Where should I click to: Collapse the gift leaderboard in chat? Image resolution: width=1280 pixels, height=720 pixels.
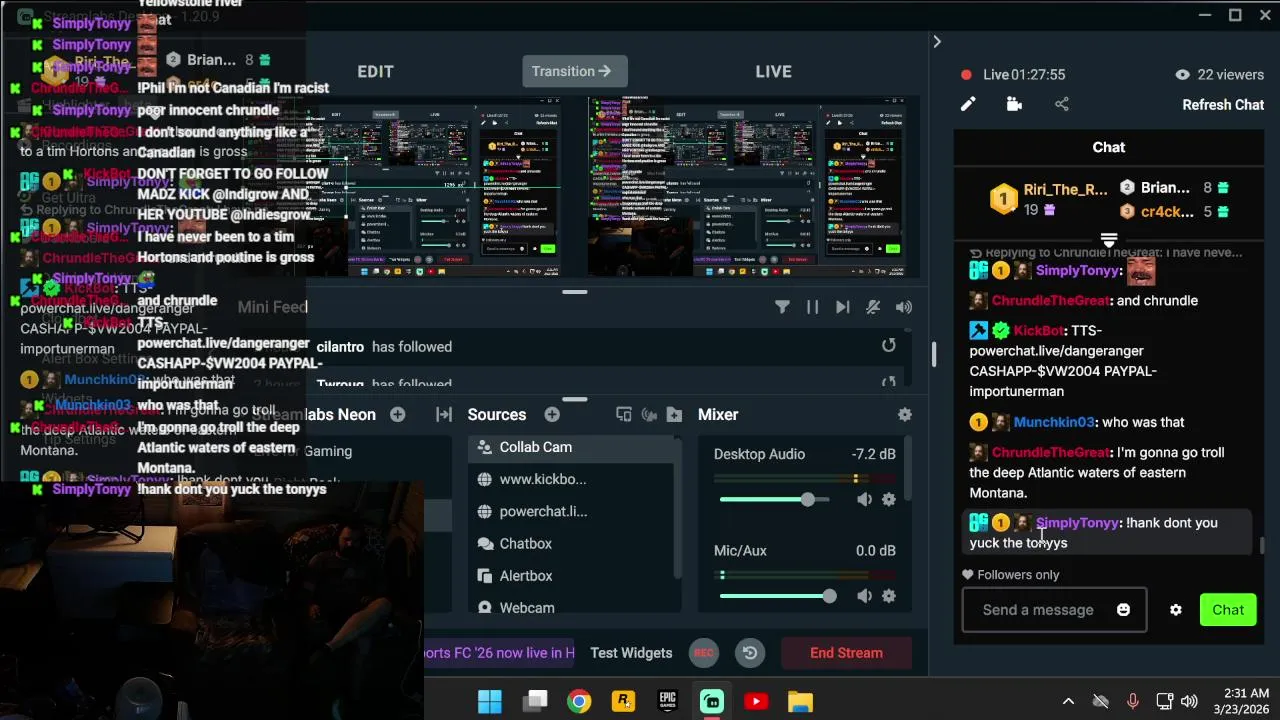tap(1108, 240)
